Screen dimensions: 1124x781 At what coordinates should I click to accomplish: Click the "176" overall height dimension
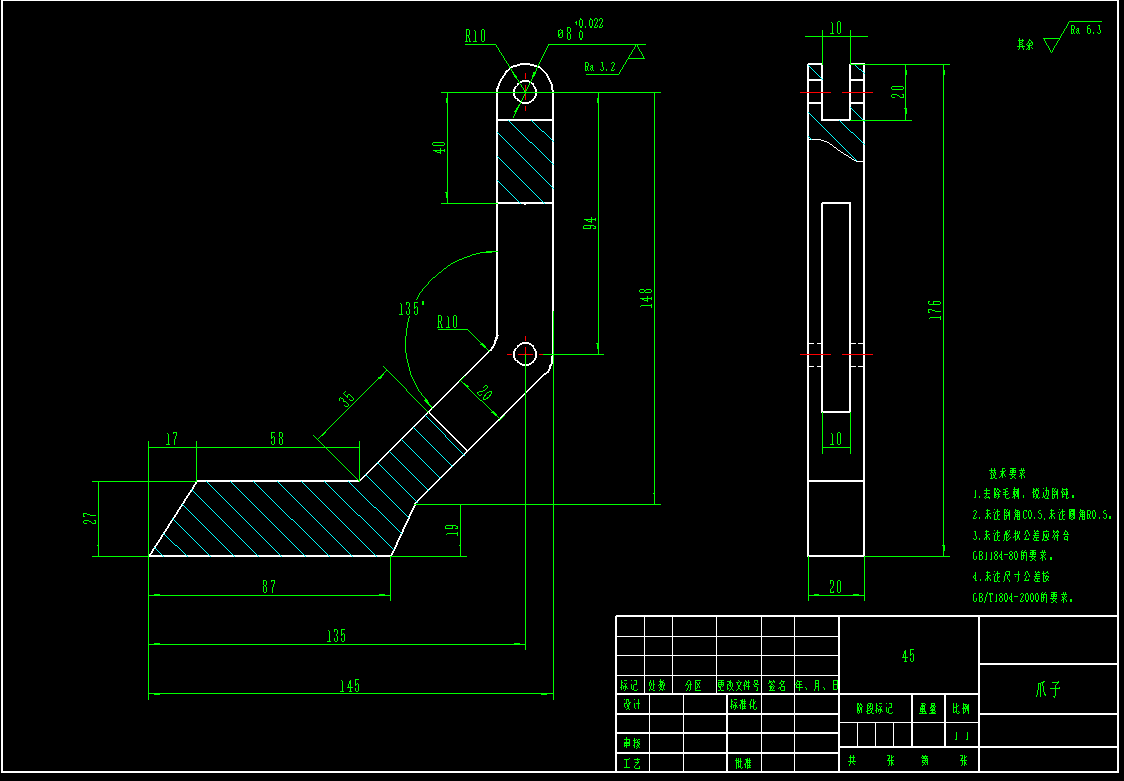click(935, 310)
